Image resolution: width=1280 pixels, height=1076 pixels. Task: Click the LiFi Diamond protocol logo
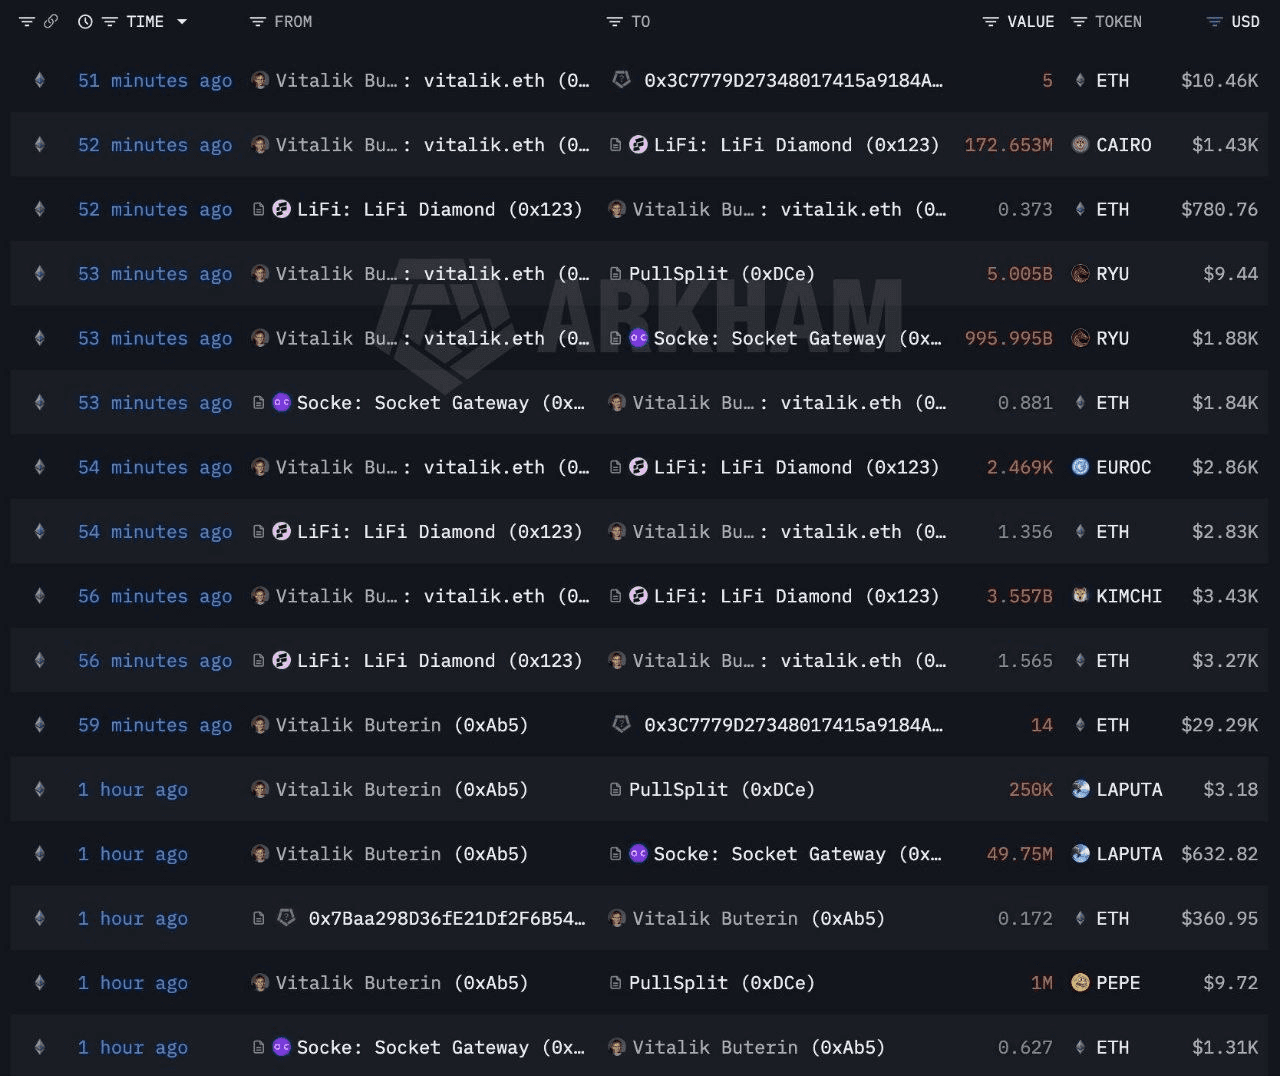click(640, 145)
